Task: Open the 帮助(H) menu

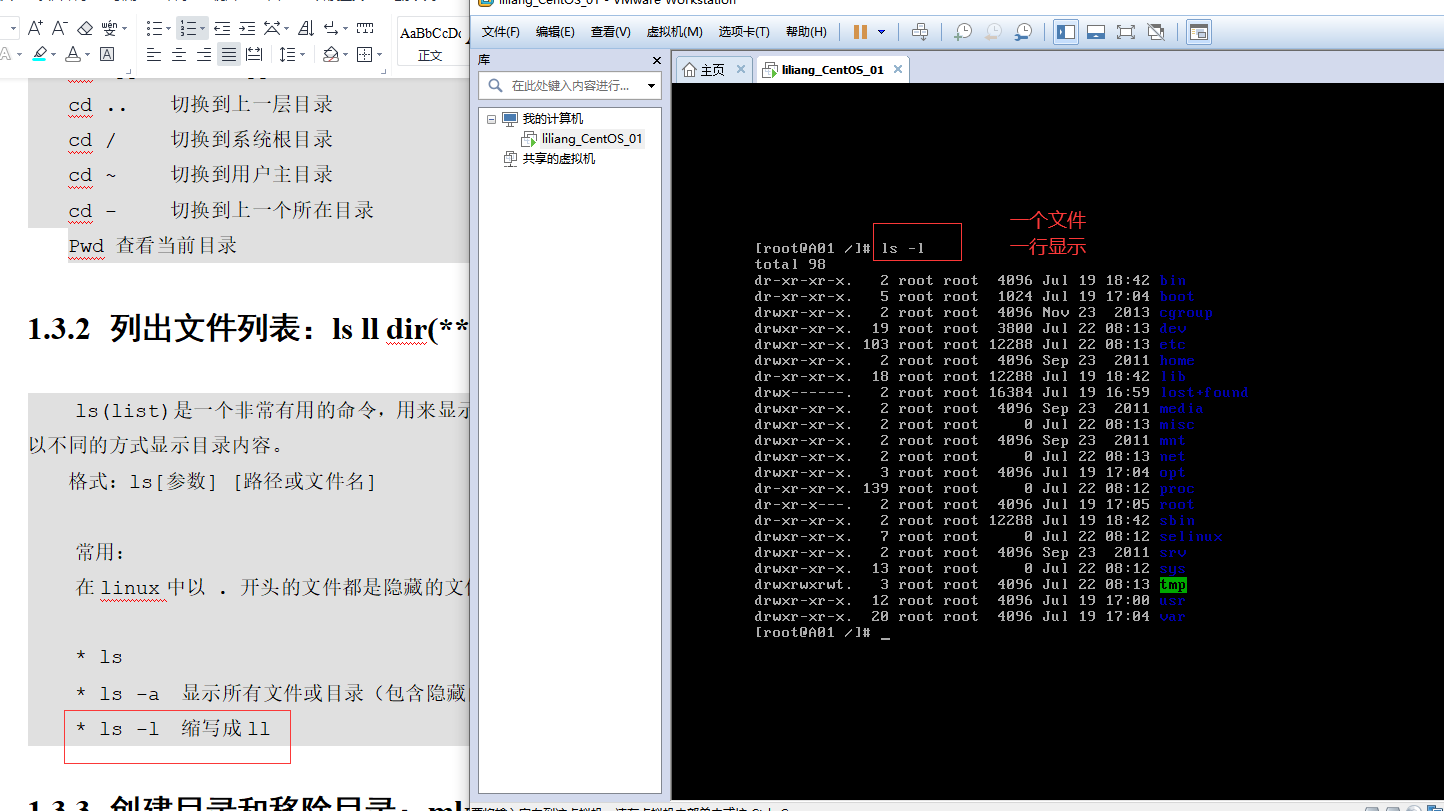Action: [x=806, y=32]
